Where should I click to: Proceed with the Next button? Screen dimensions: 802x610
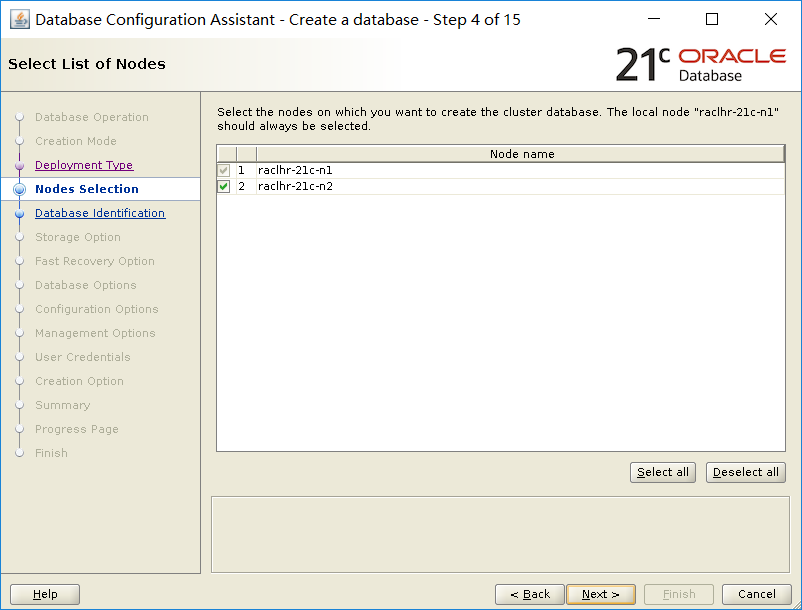(600, 594)
